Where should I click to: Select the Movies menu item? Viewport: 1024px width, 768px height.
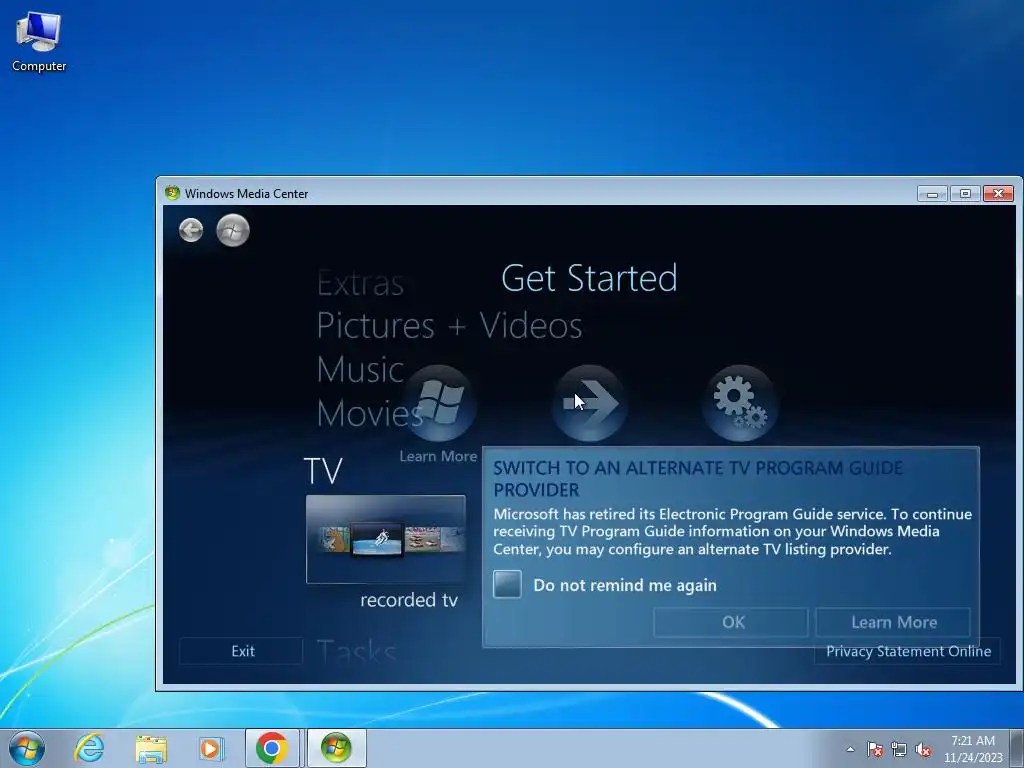click(370, 413)
